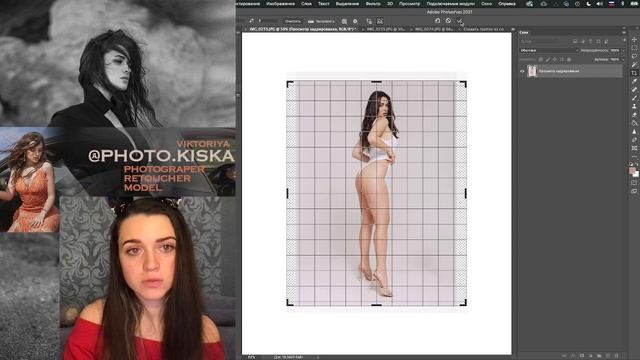Click the content-aware fill icon in options
The image size is (640, 360).
click(x=380, y=21)
